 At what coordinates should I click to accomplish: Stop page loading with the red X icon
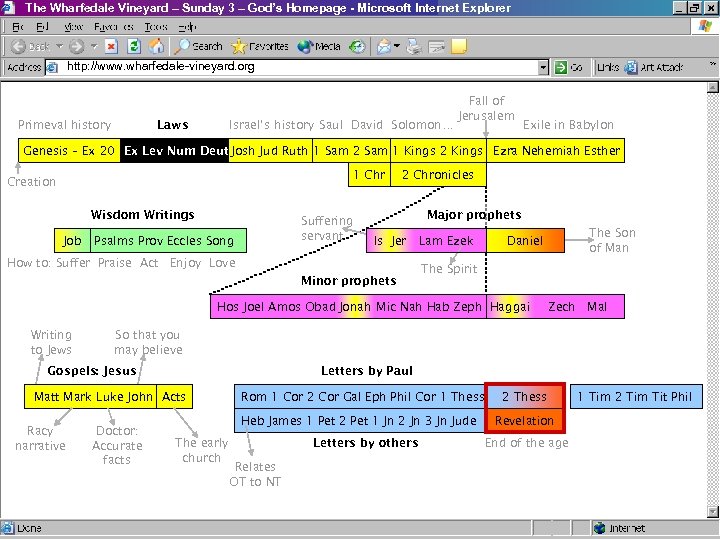111,46
